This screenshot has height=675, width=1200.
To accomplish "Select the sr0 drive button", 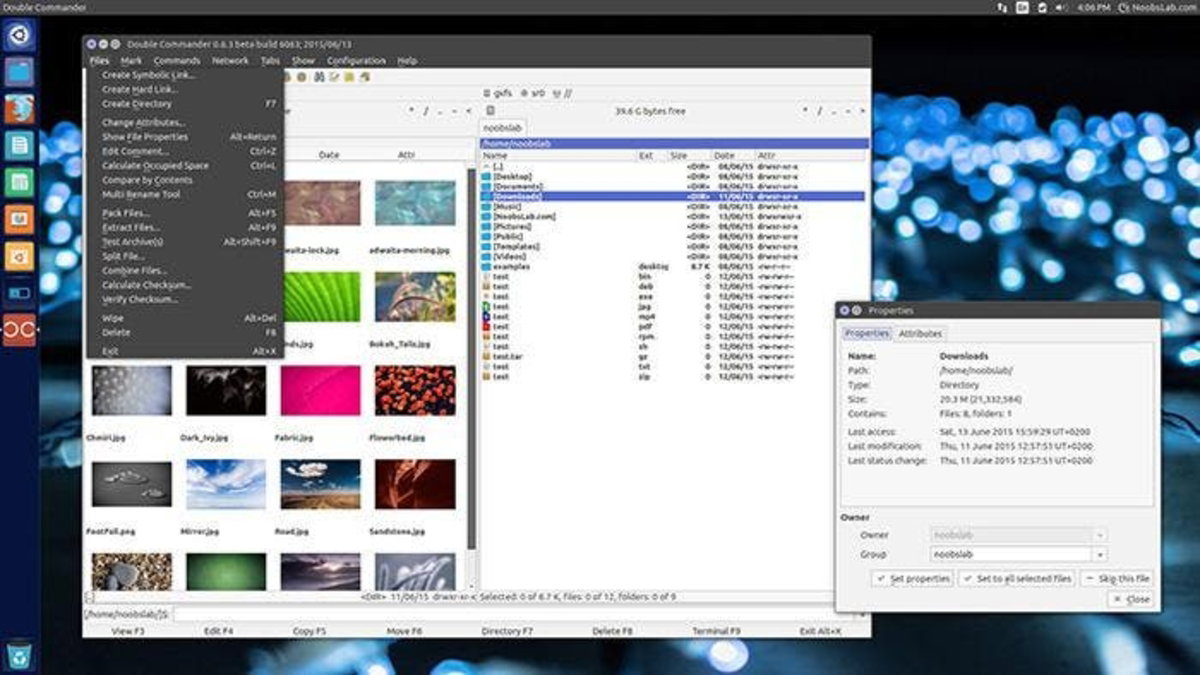I will click(x=533, y=93).
